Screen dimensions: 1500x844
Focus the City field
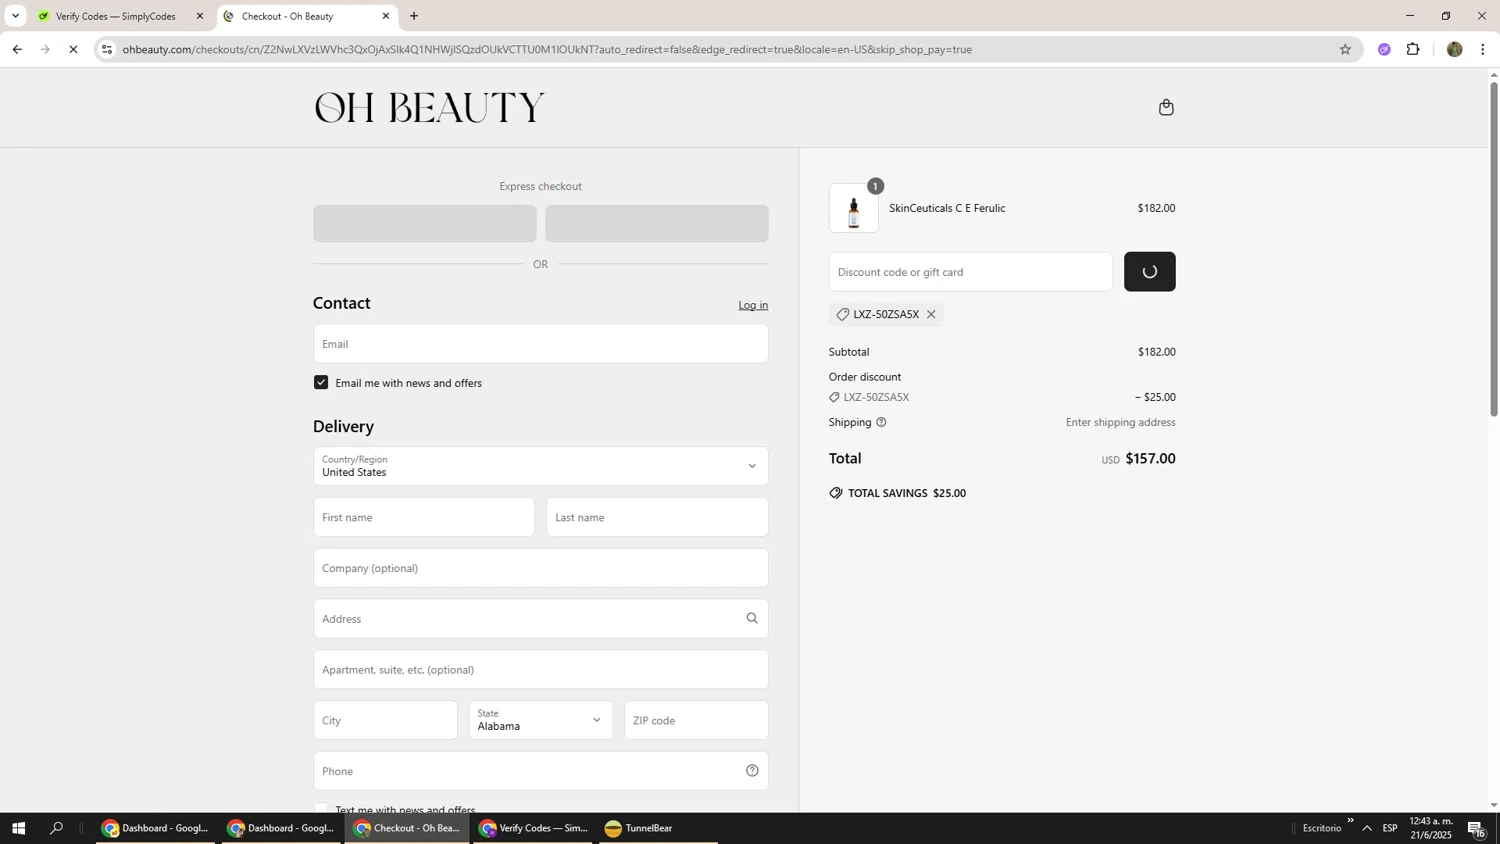[x=385, y=720]
